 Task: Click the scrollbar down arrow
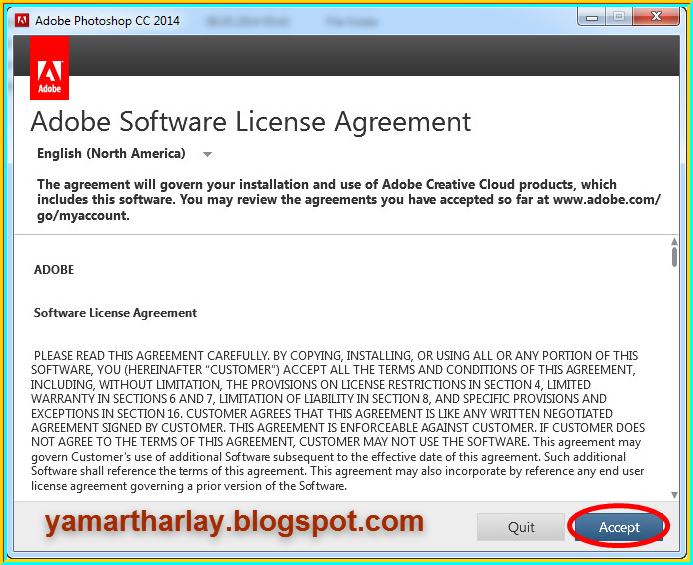[x=674, y=495]
